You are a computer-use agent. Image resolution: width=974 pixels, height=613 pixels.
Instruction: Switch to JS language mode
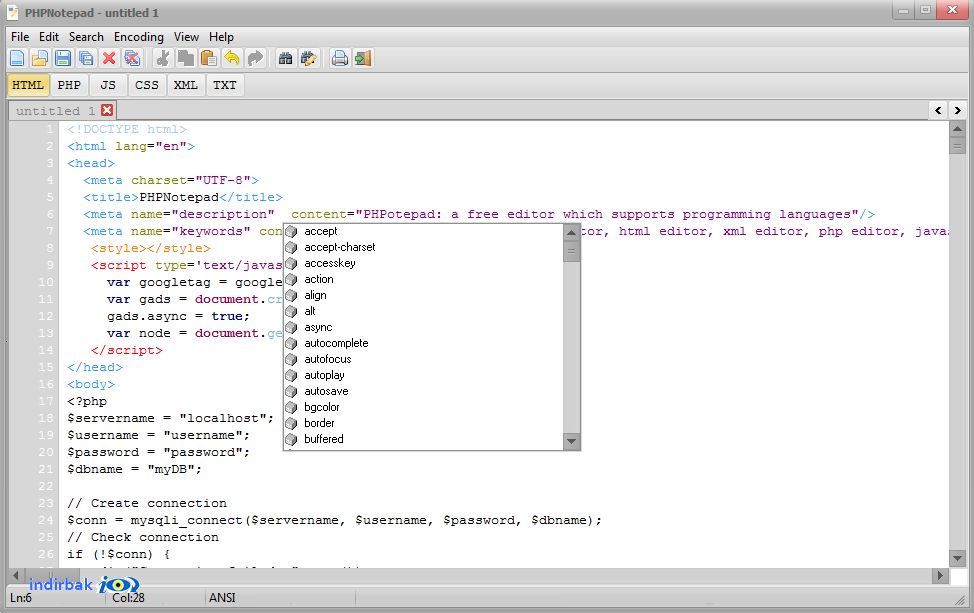click(108, 85)
